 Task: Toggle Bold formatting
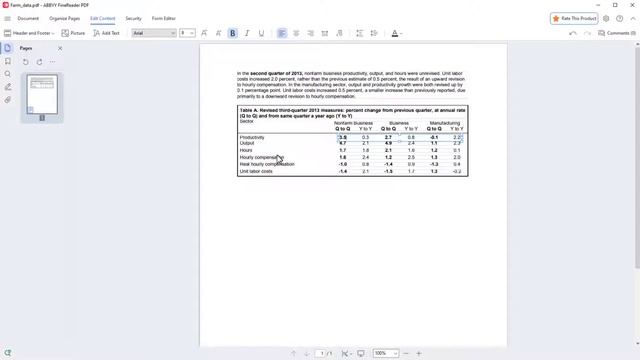[x=233, y=33]
